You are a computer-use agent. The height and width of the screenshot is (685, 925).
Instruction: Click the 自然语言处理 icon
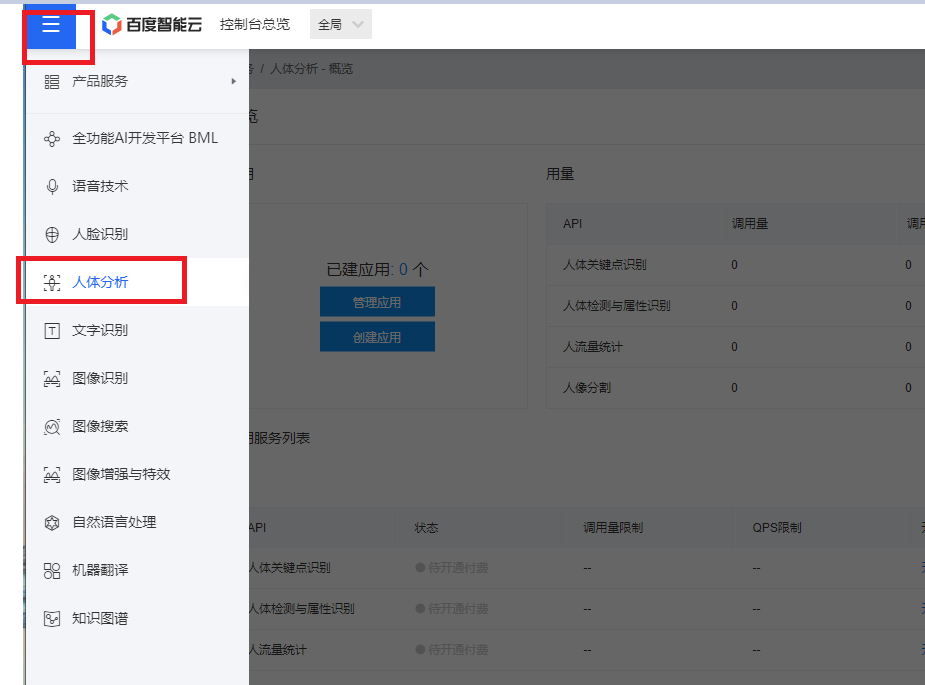52,523
